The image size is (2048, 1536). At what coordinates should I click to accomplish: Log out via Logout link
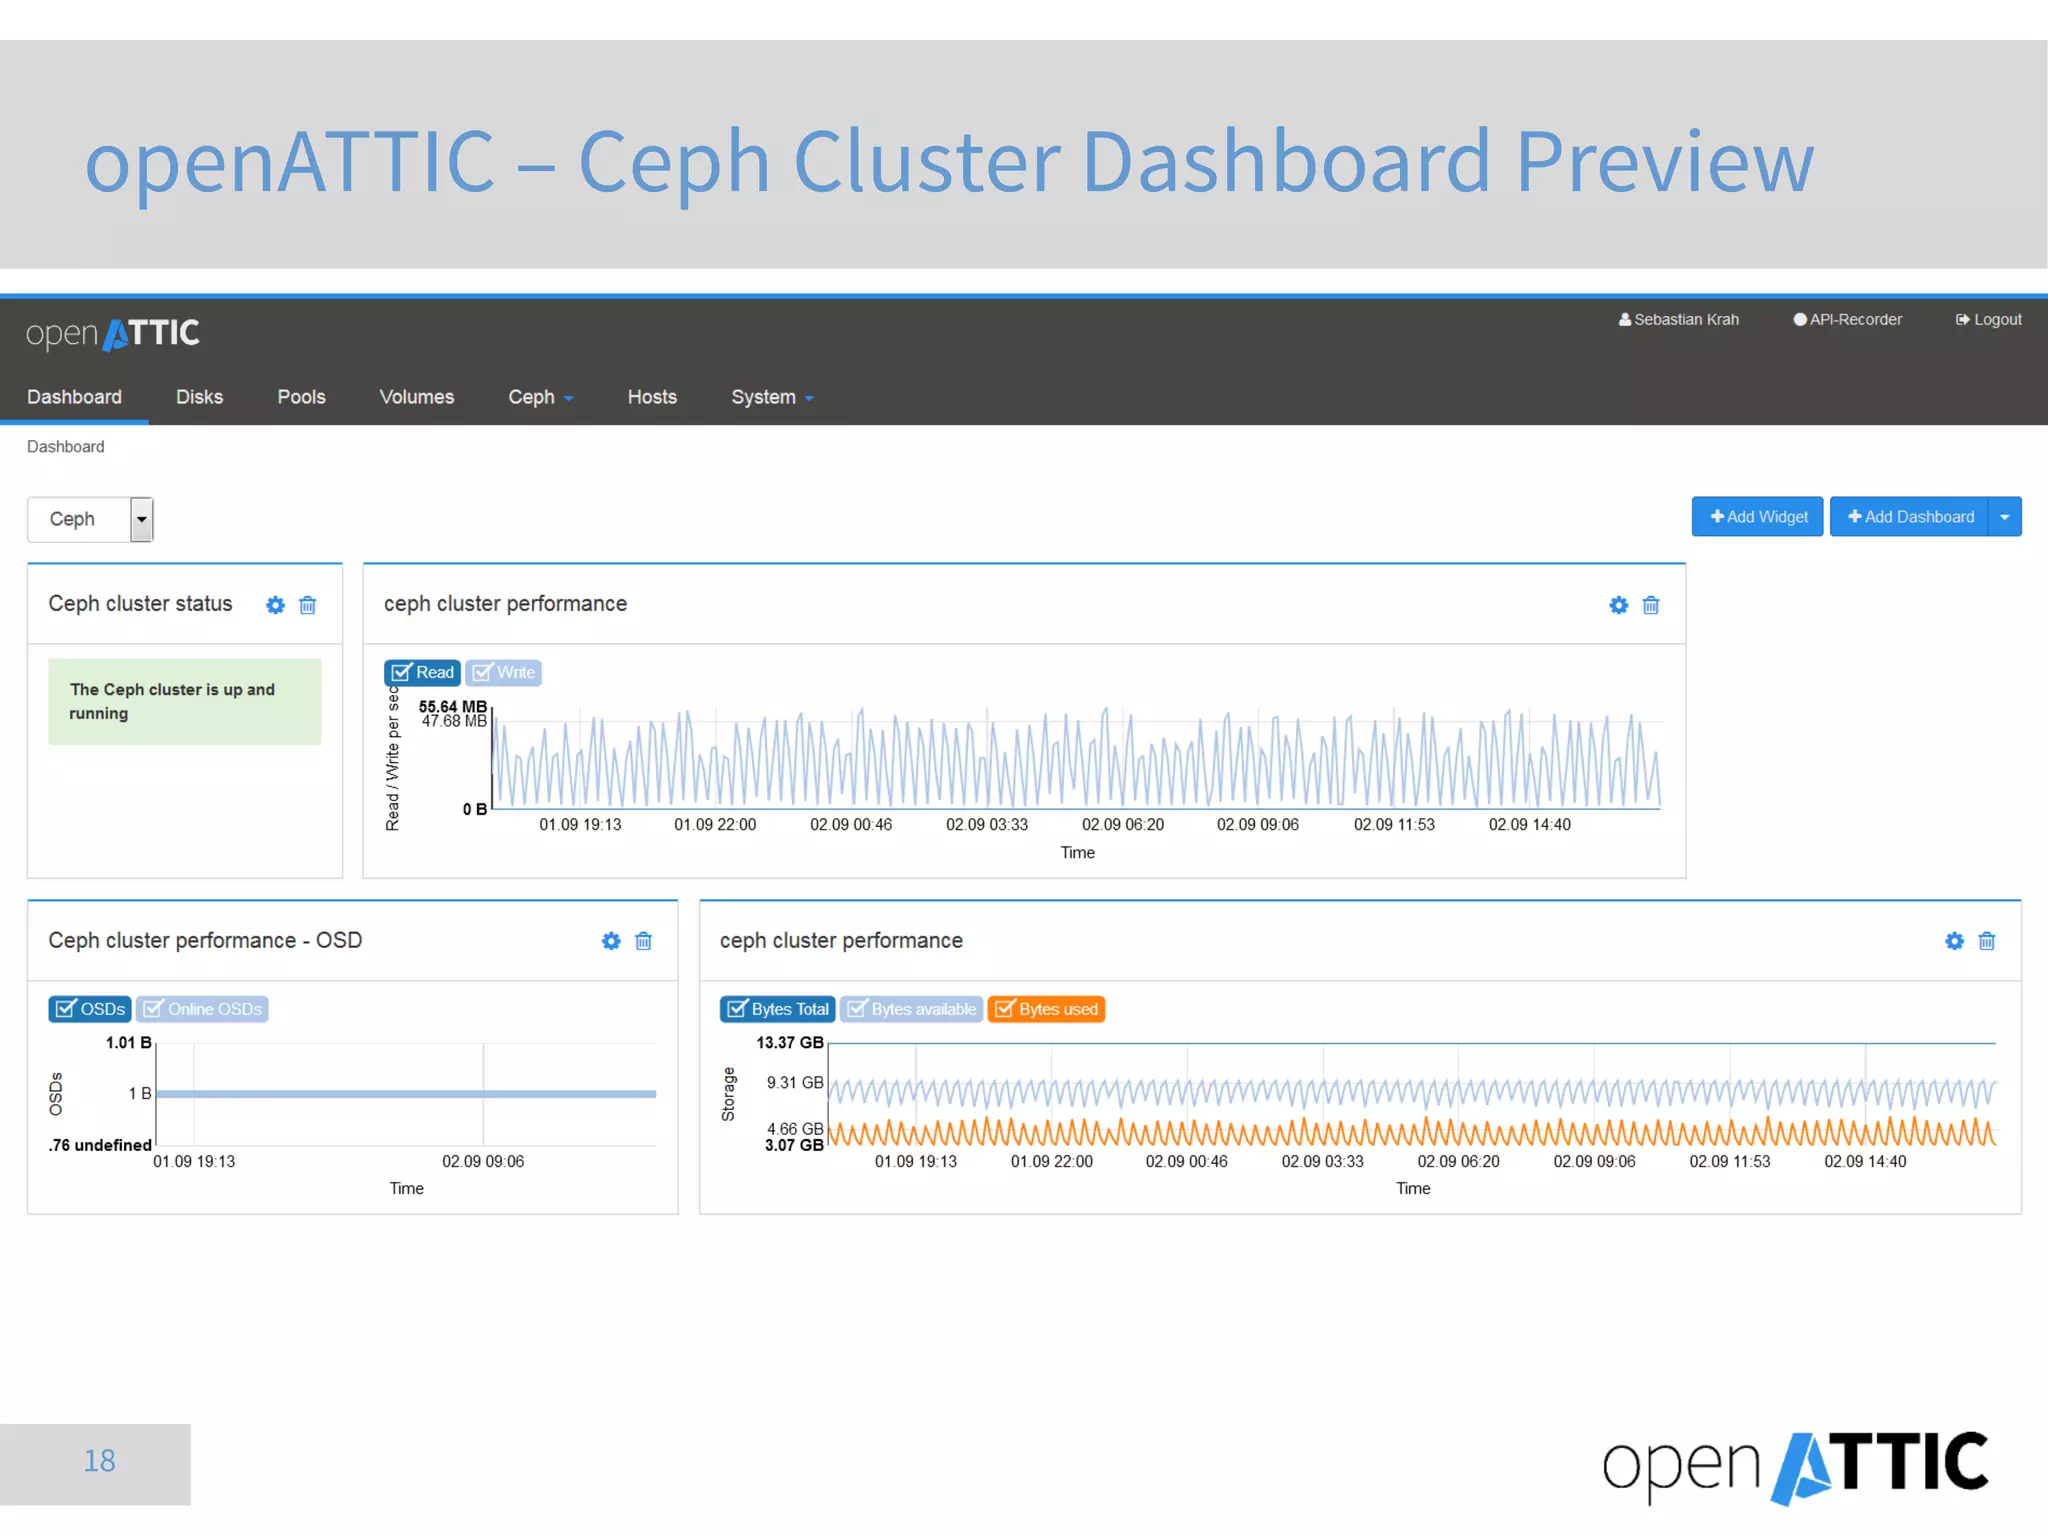pos(1988,320)
